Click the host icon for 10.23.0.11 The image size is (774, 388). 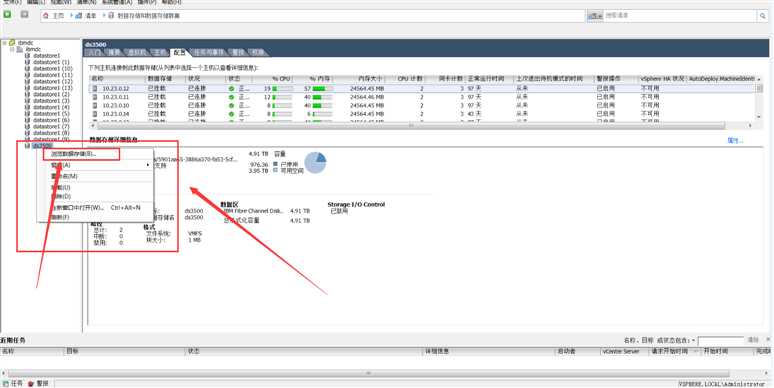point(95,97)
